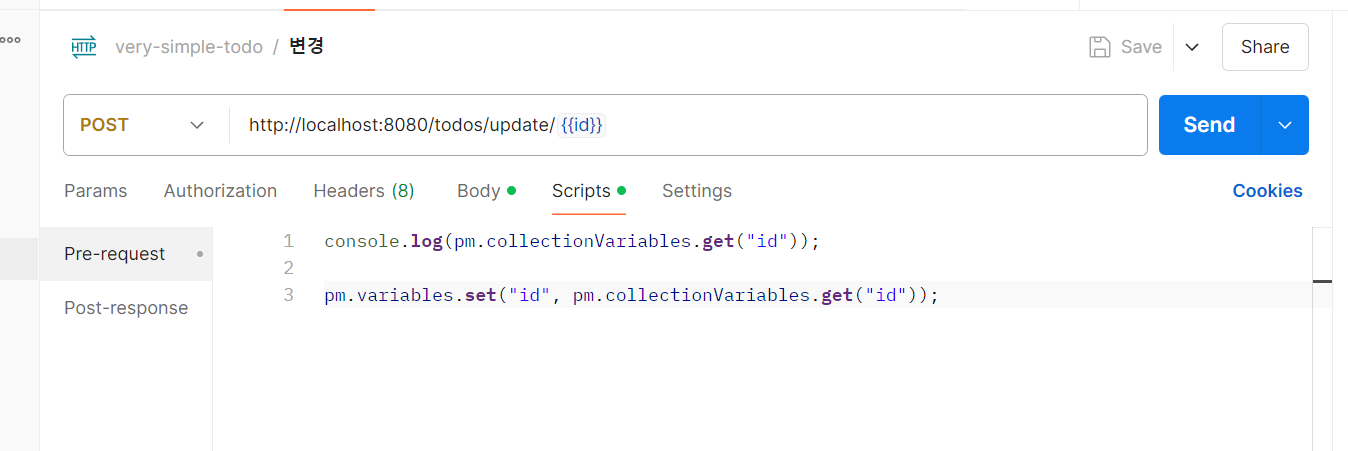1348x451 pixels.
Task: Open the Body tab
Action: coord(486,191)
